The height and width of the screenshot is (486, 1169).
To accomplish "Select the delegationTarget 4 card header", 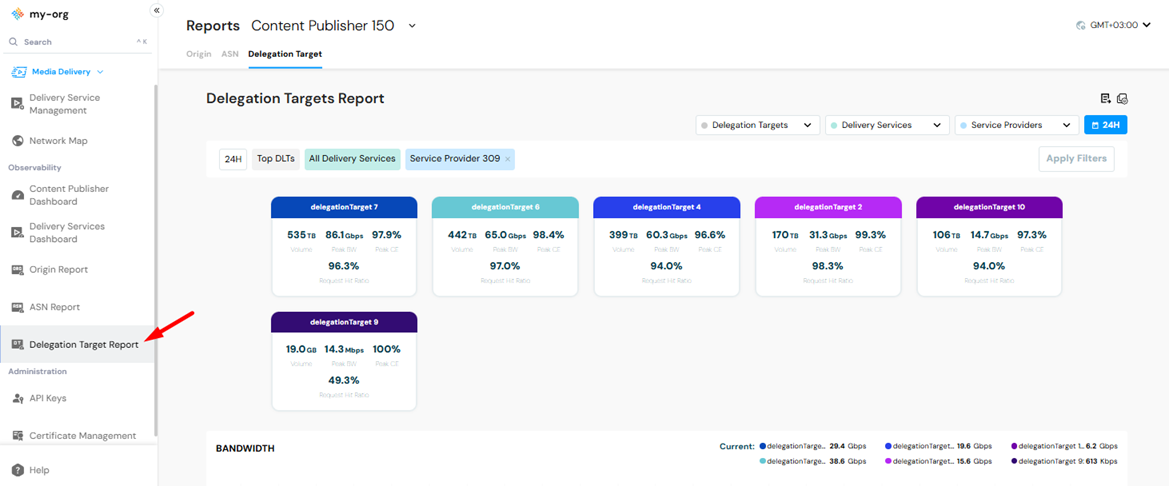I will click(x=667, y=206).
